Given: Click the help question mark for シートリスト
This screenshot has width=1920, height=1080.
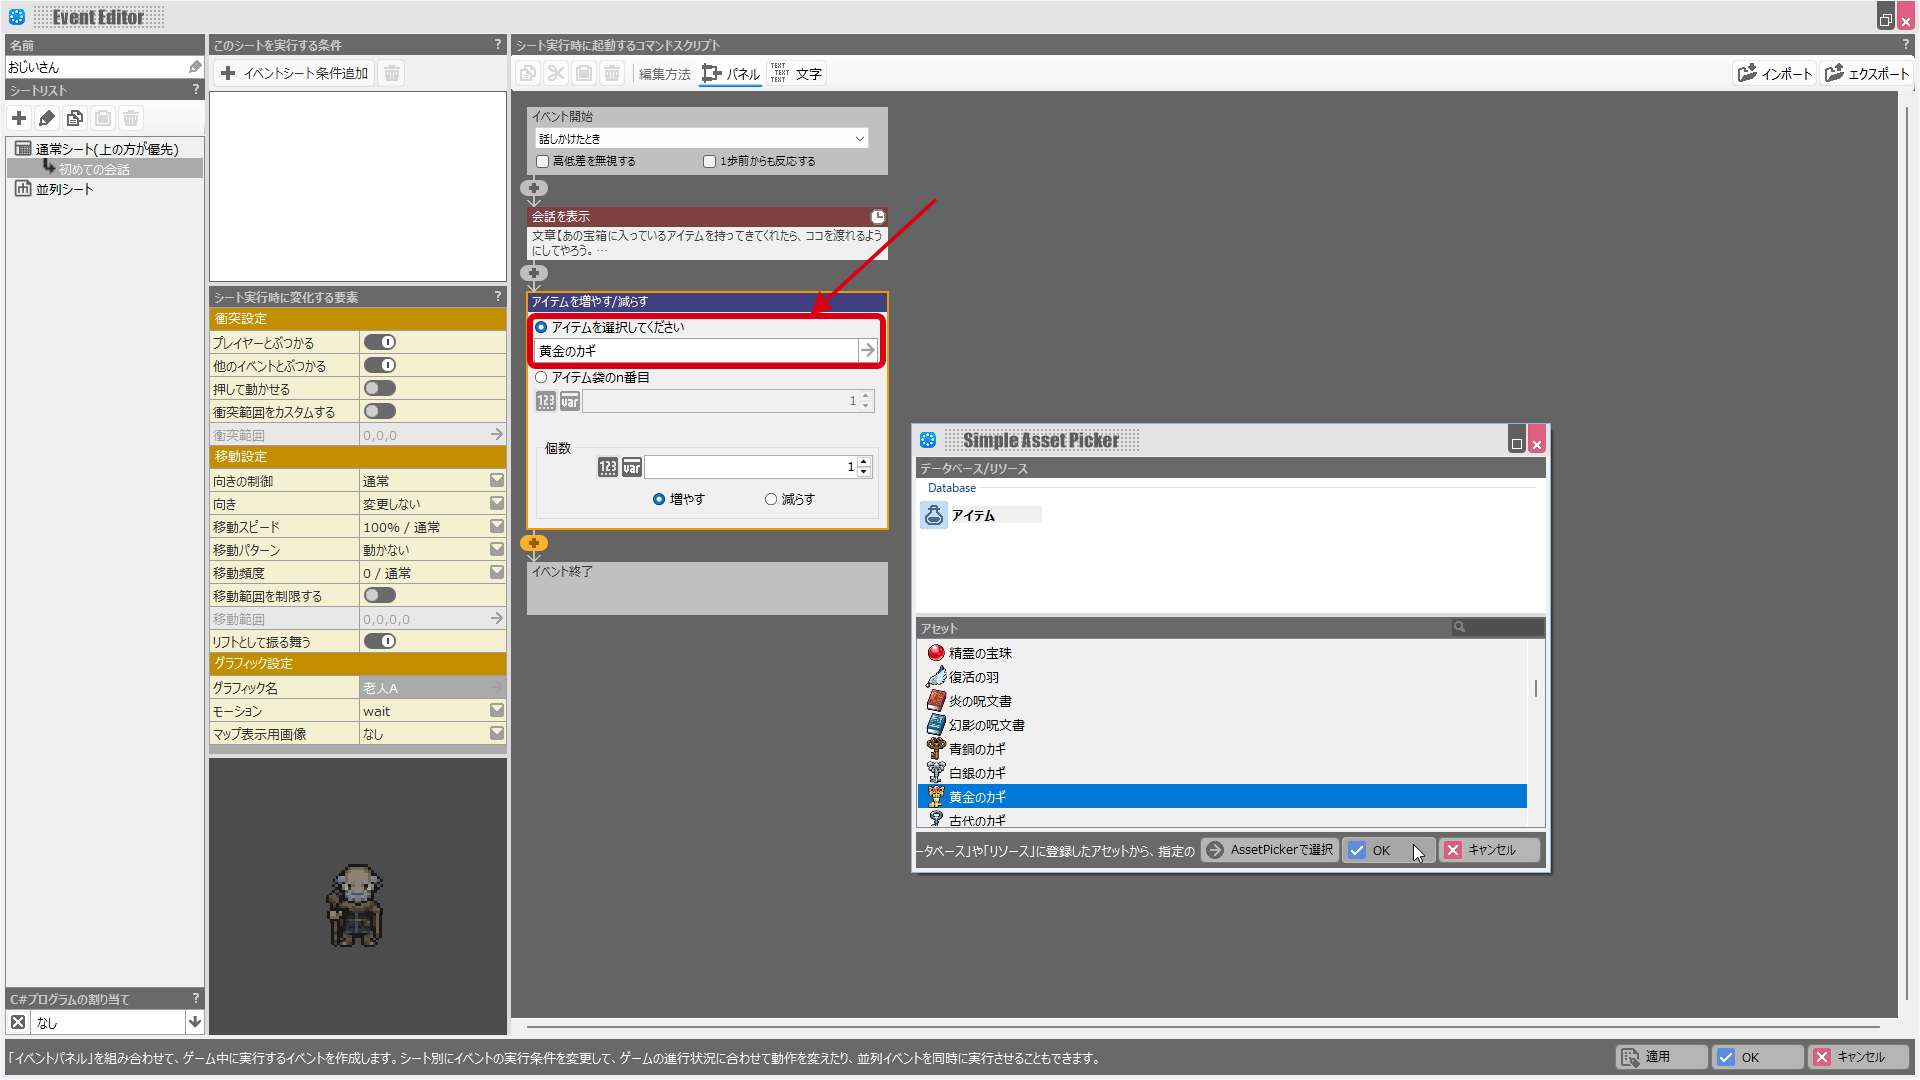Looking at the screenshot, I should pos(196,89).
